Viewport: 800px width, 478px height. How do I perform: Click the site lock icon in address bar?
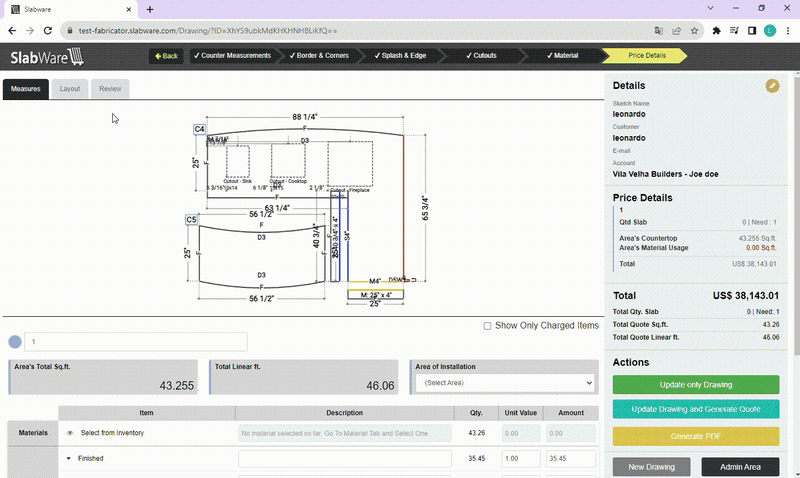click(x=70, y=31)
